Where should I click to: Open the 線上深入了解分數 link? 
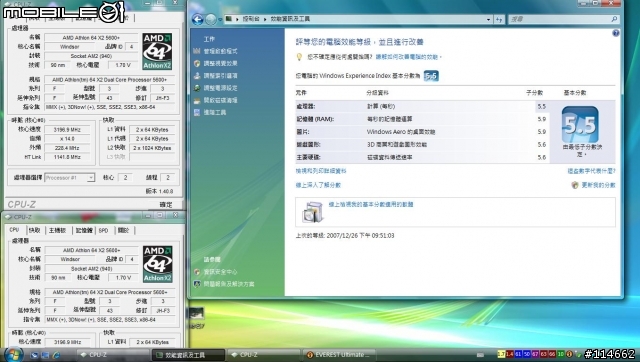click(x=318, y=185)
